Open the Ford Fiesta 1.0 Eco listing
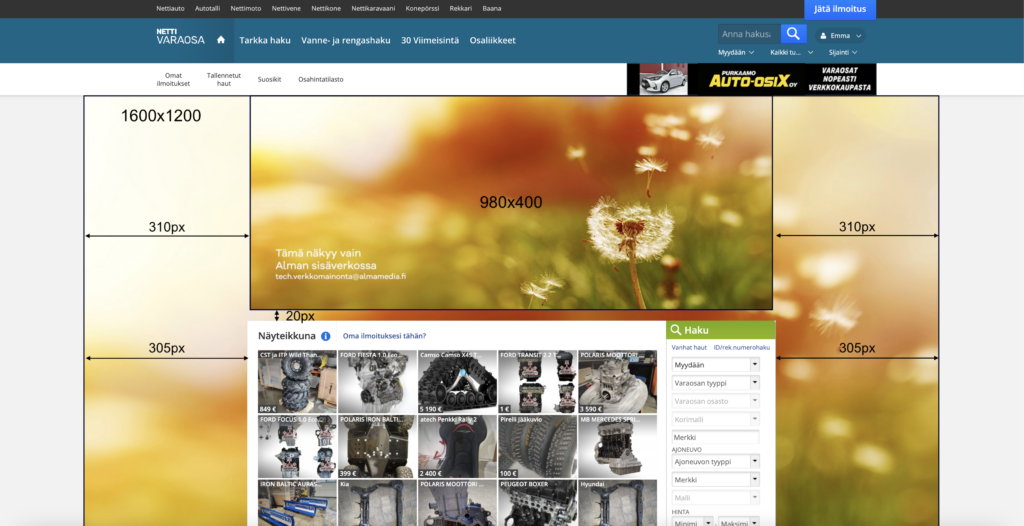This screenshot has height=526, width=1024. pos(377,382)
